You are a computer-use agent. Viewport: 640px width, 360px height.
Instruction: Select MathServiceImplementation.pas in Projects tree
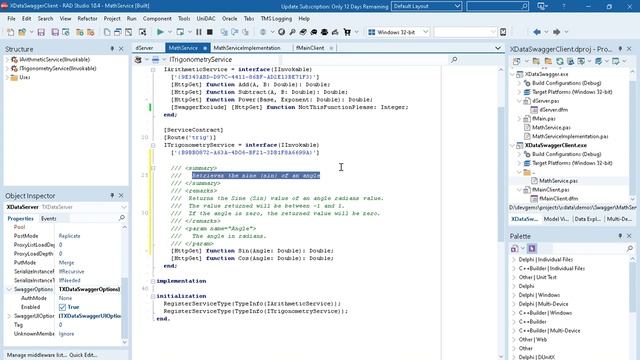[570, 136]
